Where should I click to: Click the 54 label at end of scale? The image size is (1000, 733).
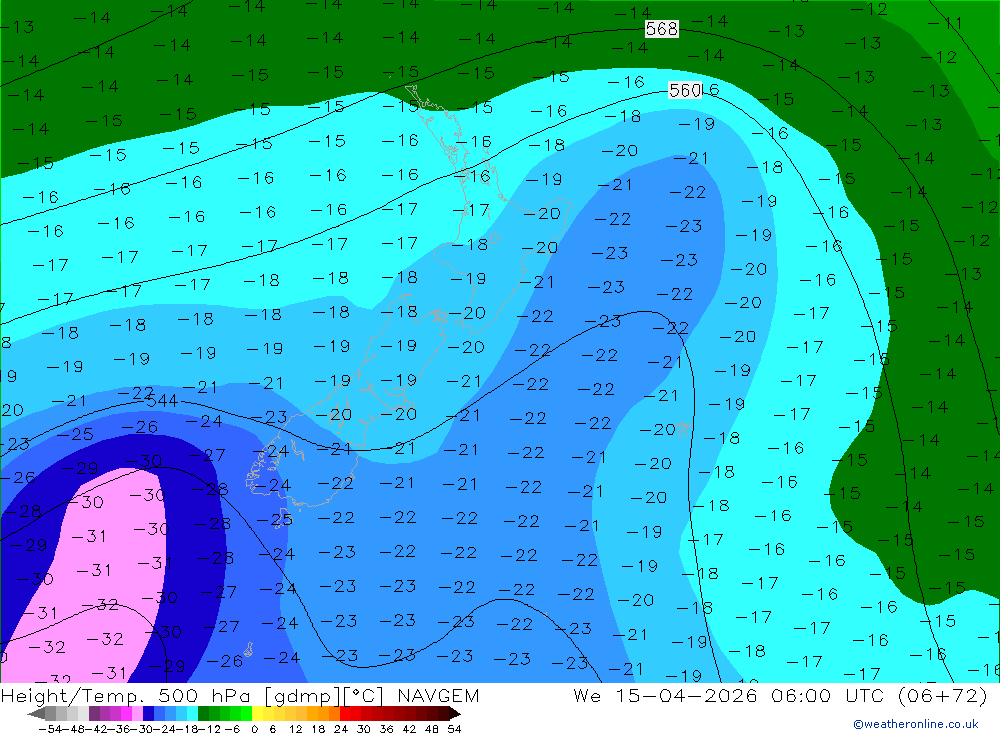pos(454,729)
